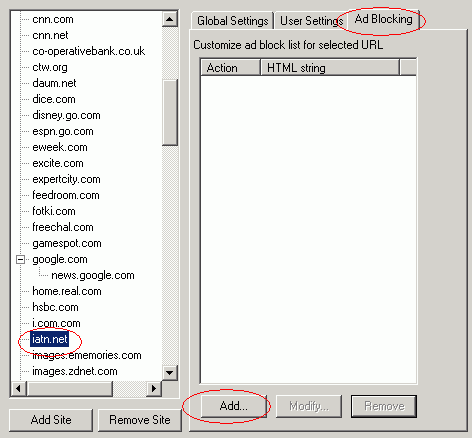Select i.com.com in the site tree
This screenshot has height=438, width=472.
pos(56,323)
